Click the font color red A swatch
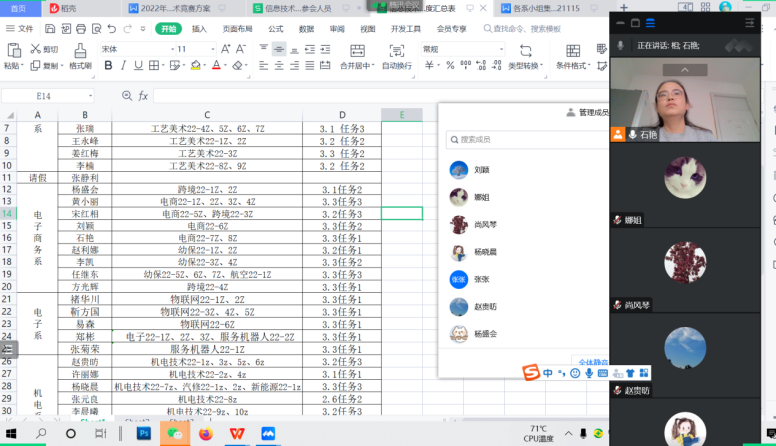776x446 pixels. tap(215, 65)
